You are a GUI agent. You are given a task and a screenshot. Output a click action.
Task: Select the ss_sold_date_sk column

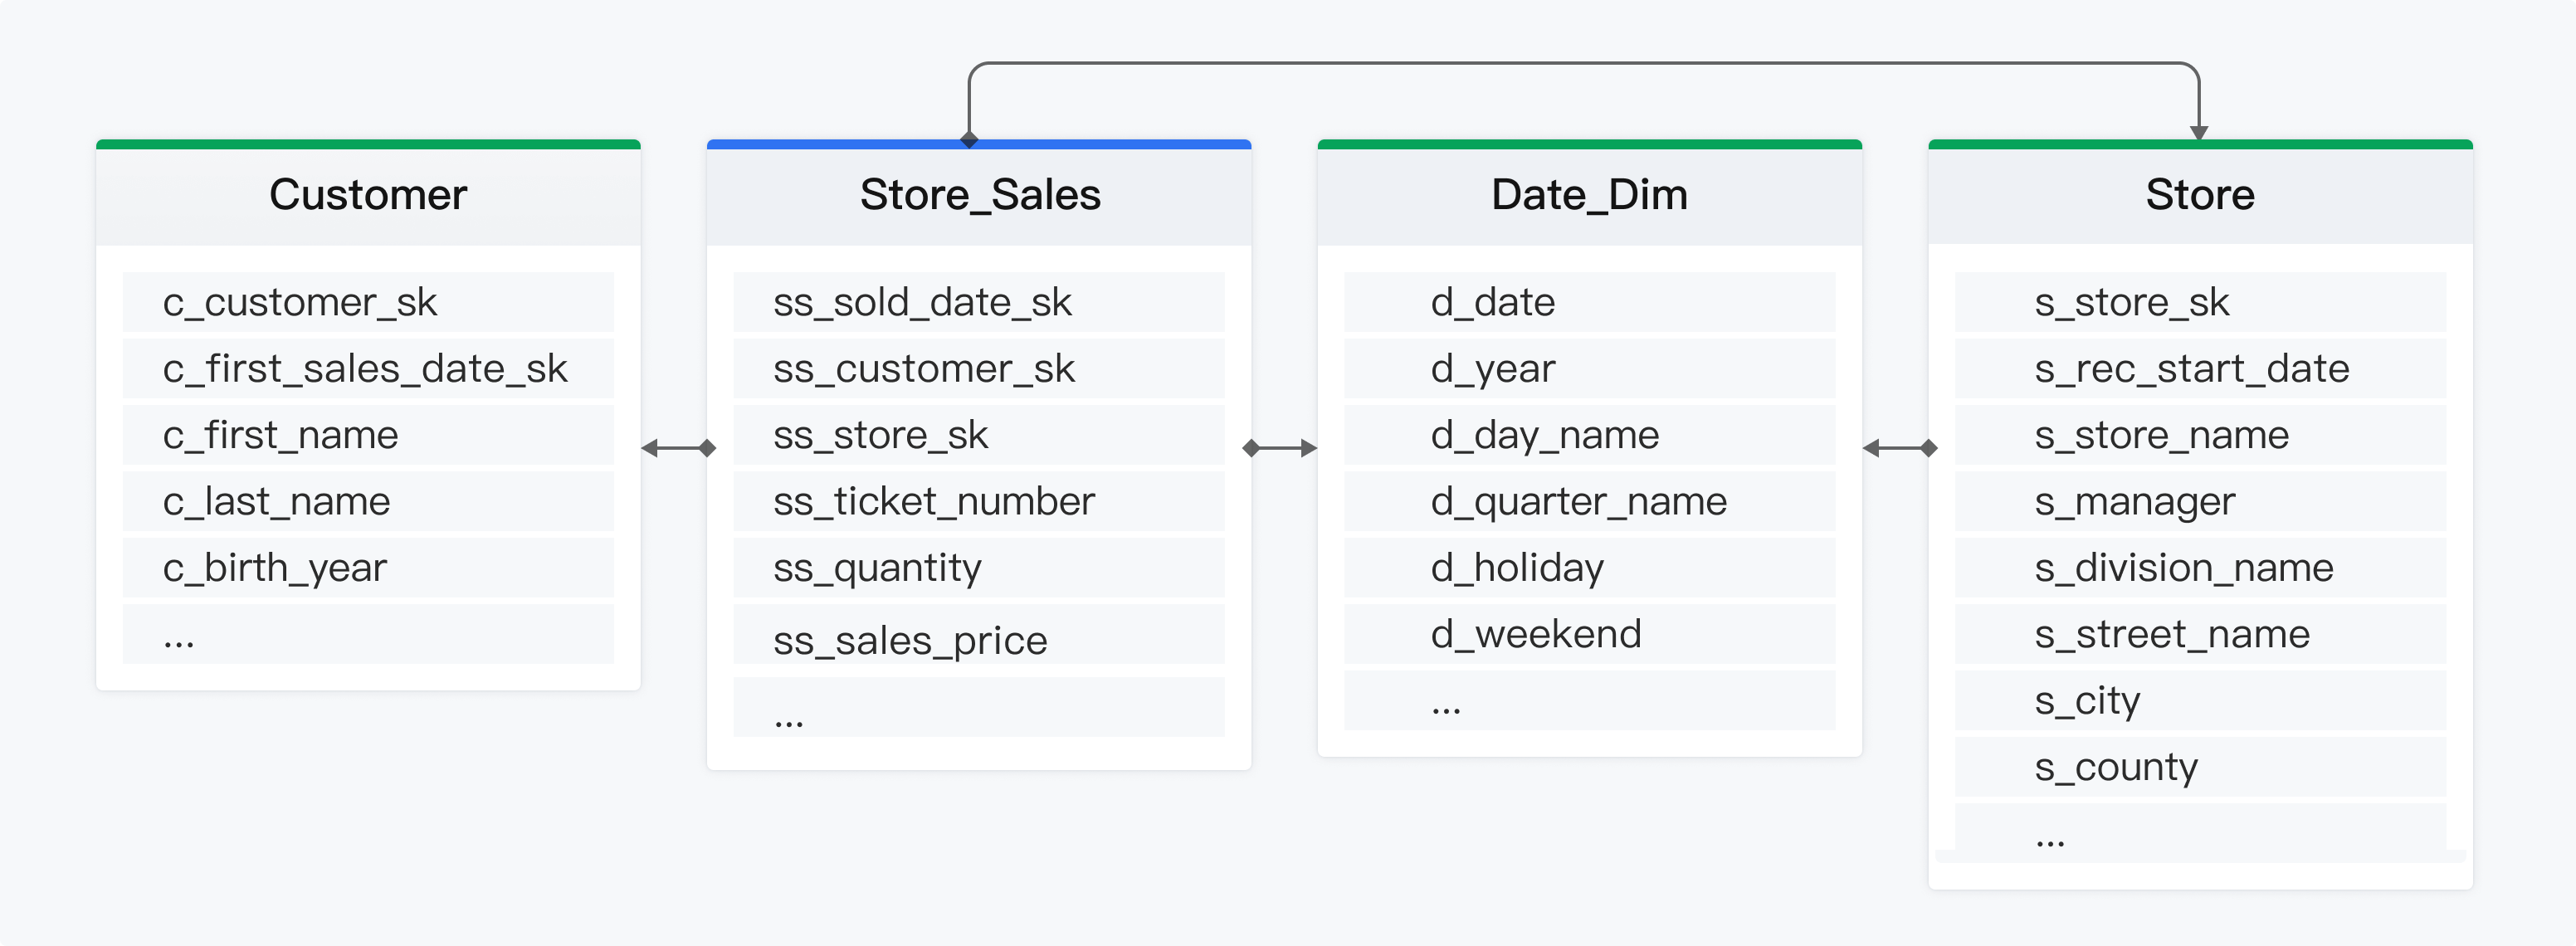pos(979,302)
